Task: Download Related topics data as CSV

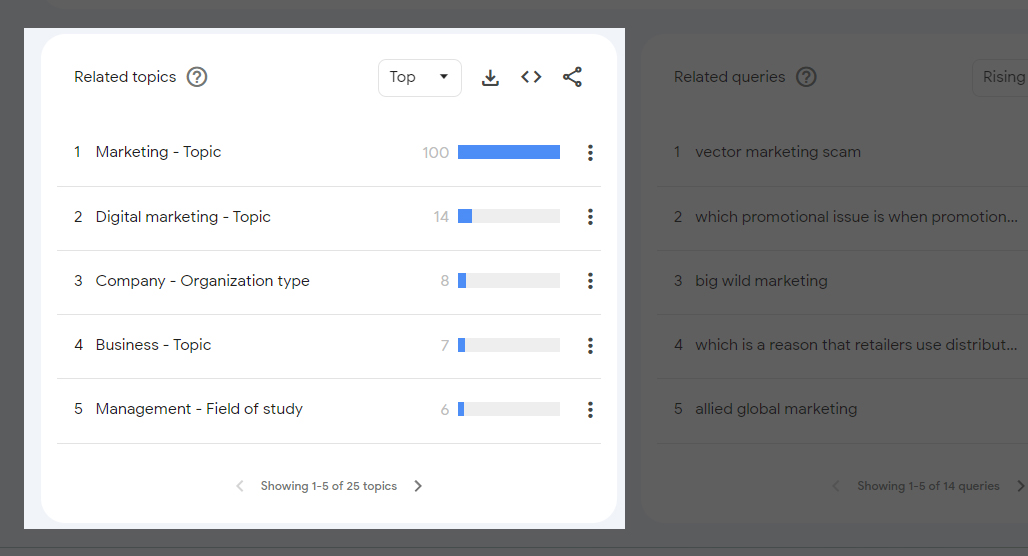Action: click(490, 77)
